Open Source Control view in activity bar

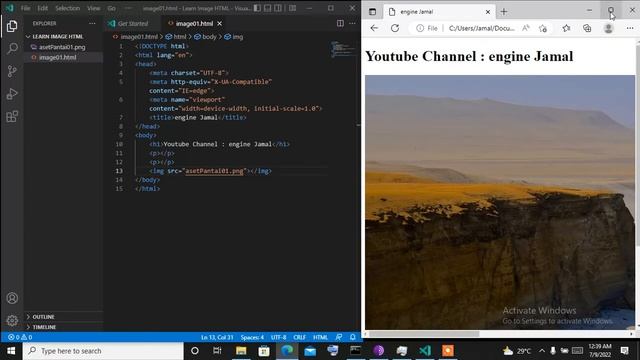coord(12,71)
